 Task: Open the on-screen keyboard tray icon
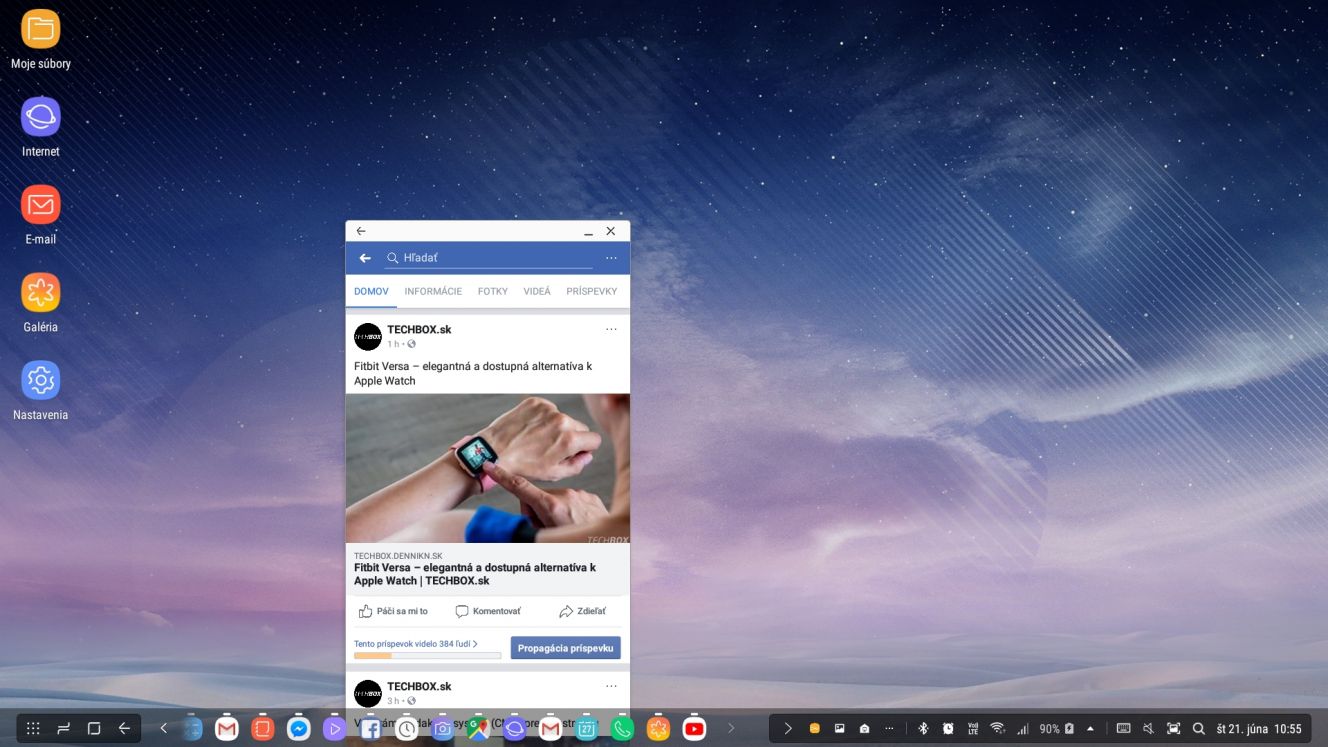(x=1123, y=729)
